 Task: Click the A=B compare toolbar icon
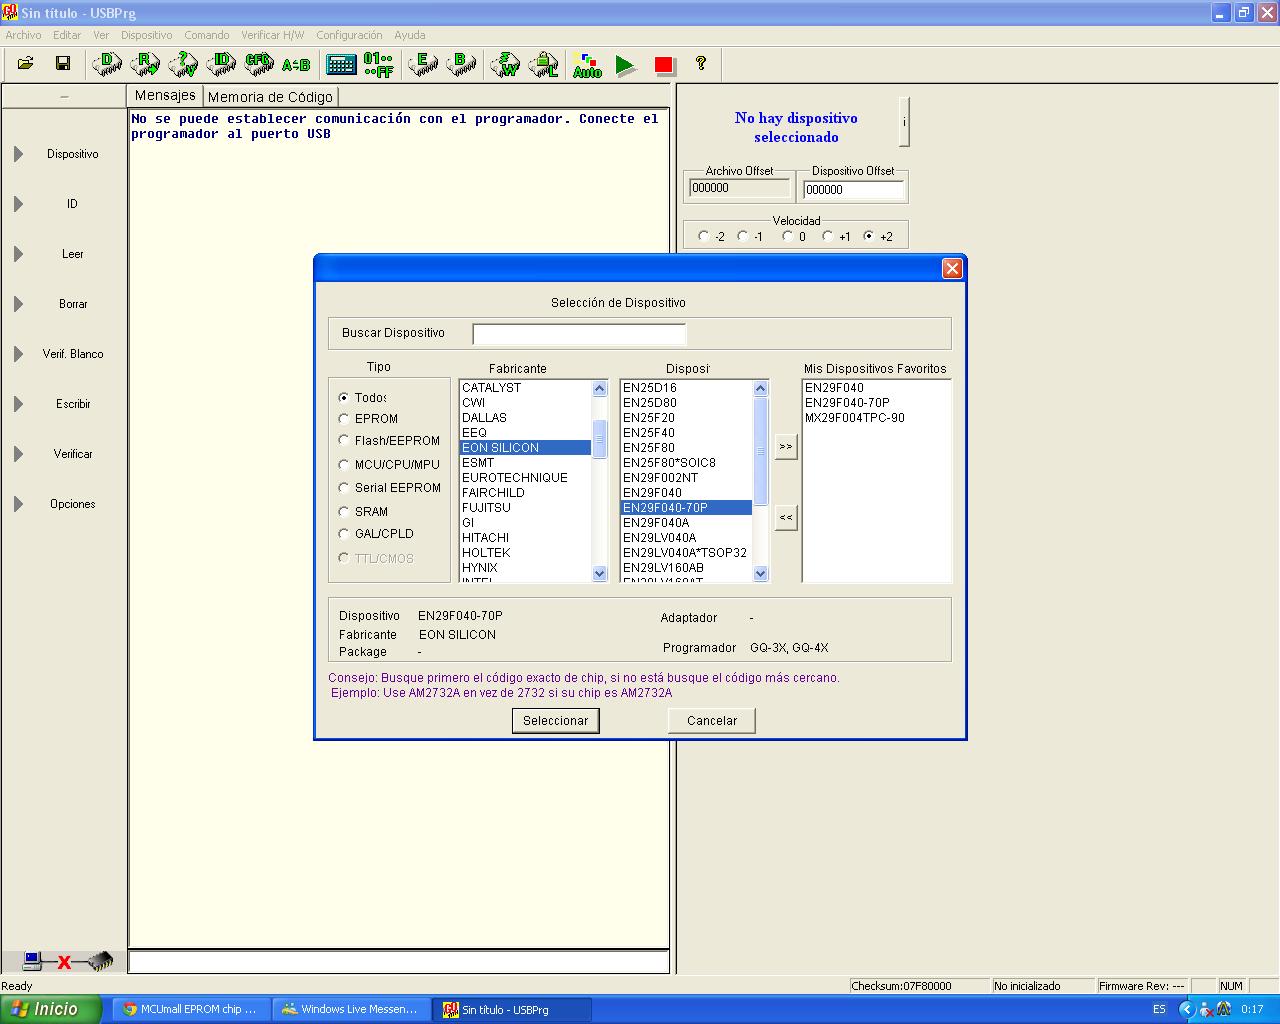tap(296, 65)
